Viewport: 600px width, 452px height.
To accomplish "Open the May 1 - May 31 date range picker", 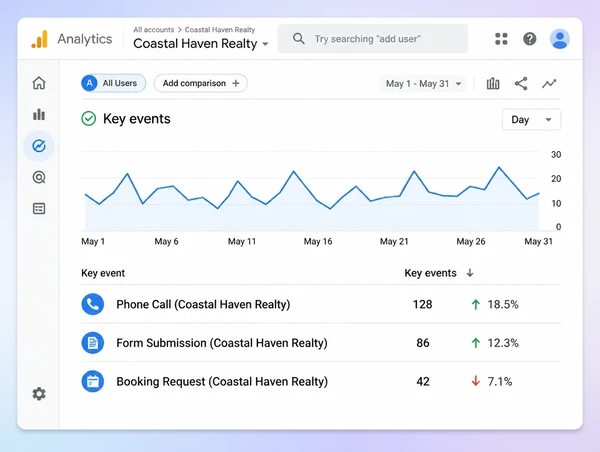I will (x=423, y=83).
